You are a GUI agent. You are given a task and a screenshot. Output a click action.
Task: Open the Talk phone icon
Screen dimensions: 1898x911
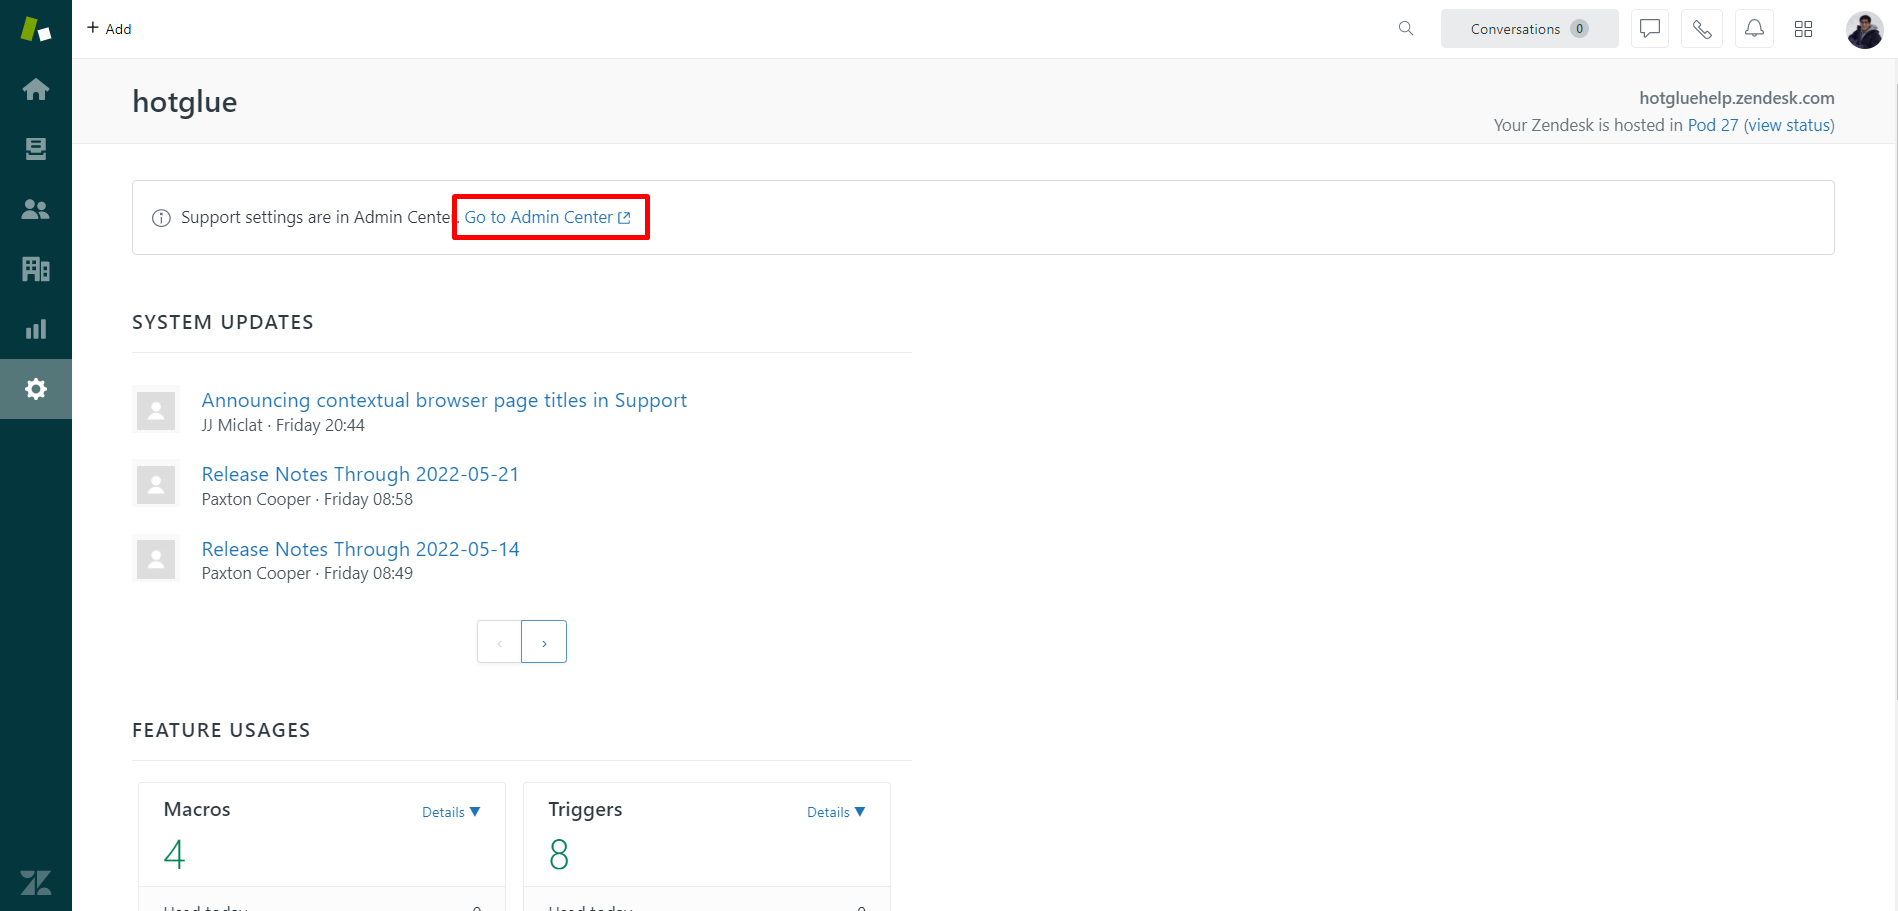pyautogui.click(x=1702, y=29)
